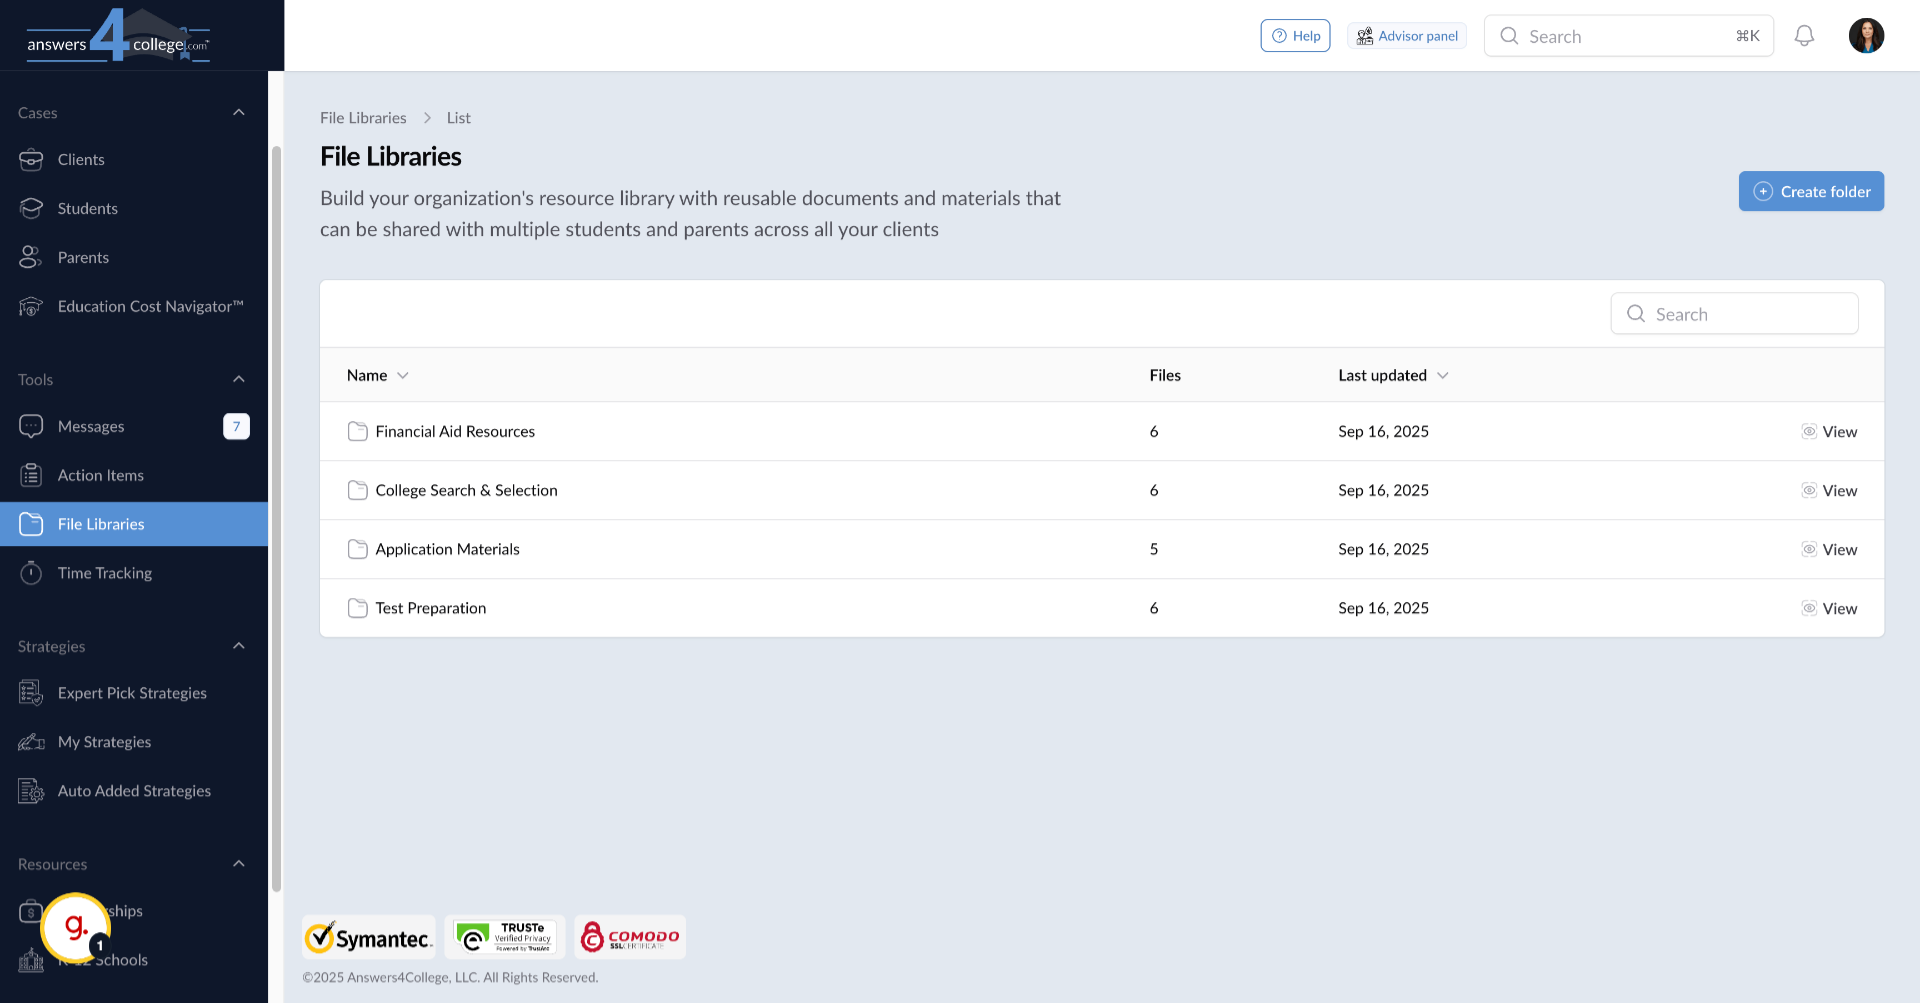Image resolution: width=1920 pixels, height=1003 pixels.
Task: Click the Create folder button
Action: click(x=1810, y=191)
